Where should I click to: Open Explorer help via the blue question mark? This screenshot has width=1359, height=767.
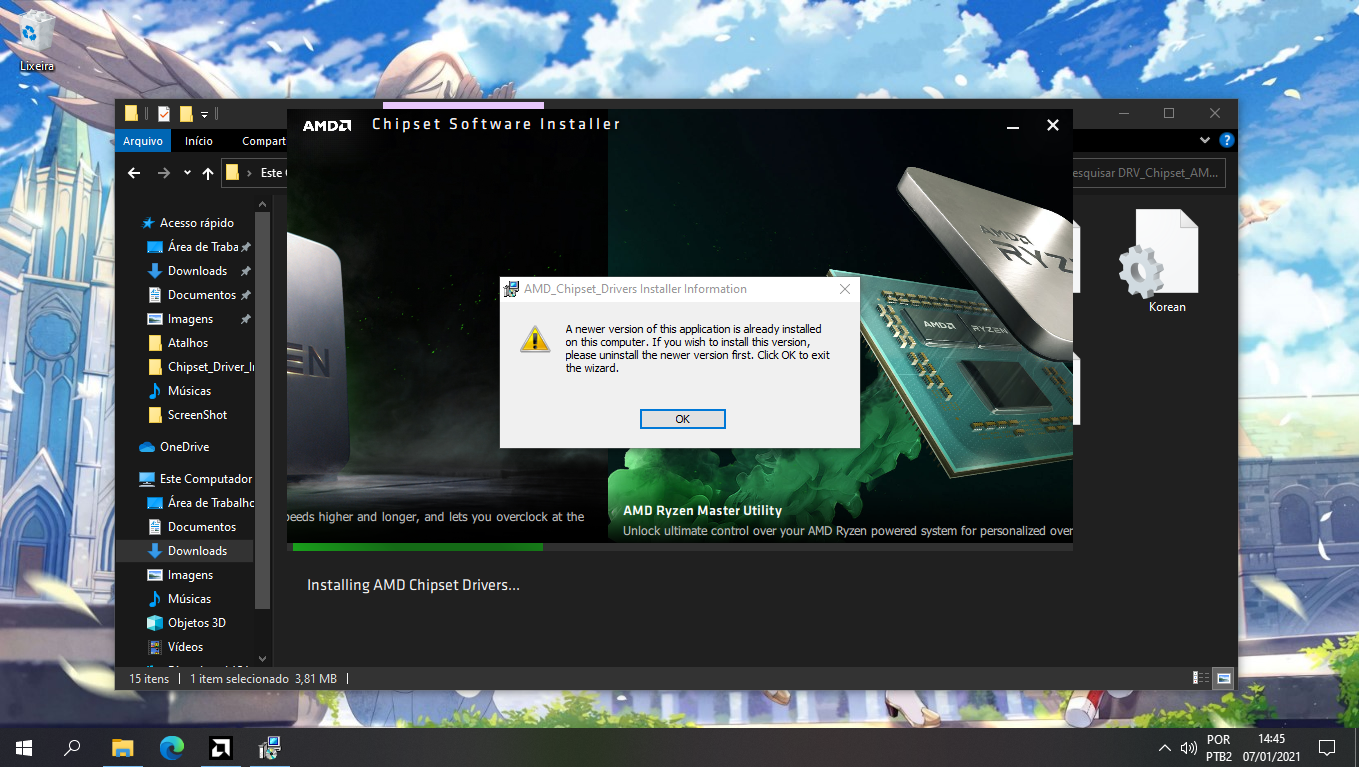(x=1227, y=141)
